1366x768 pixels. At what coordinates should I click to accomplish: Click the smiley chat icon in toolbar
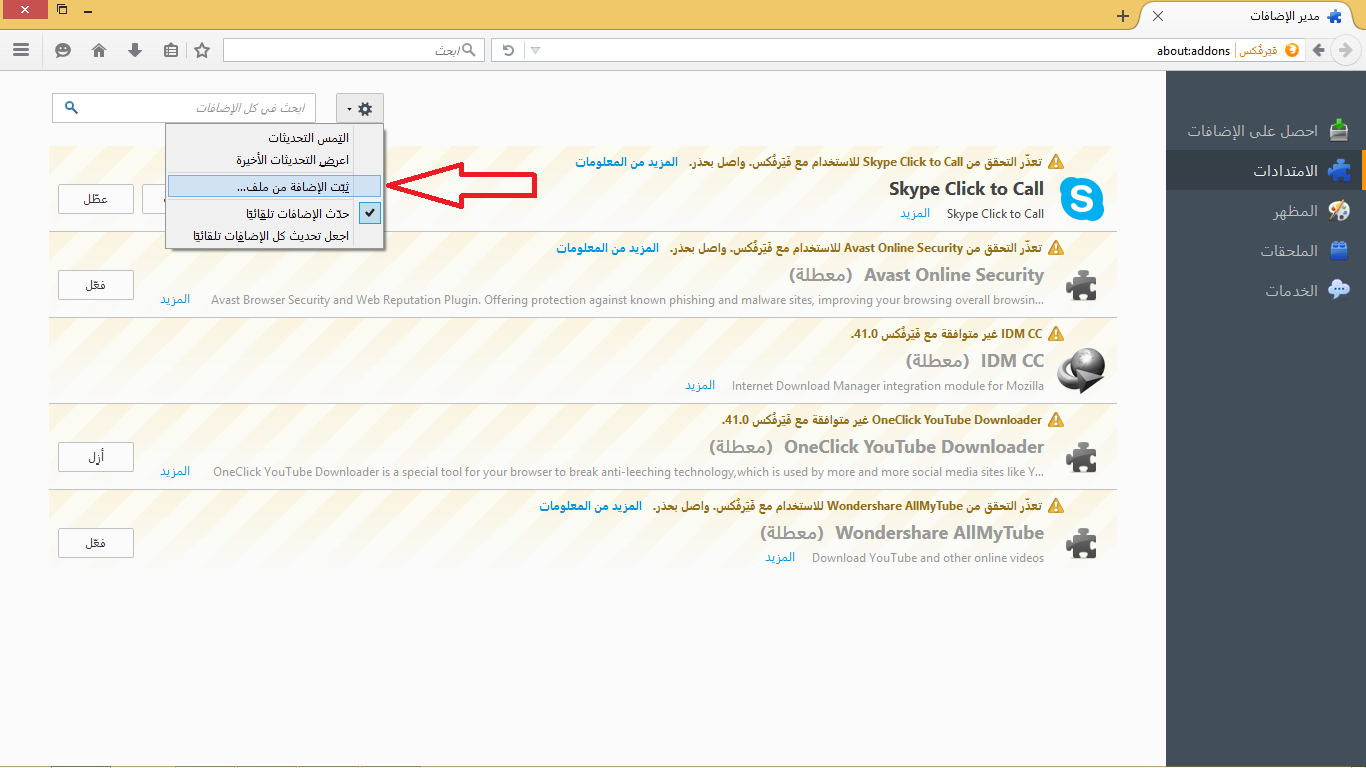pos(63,50)
